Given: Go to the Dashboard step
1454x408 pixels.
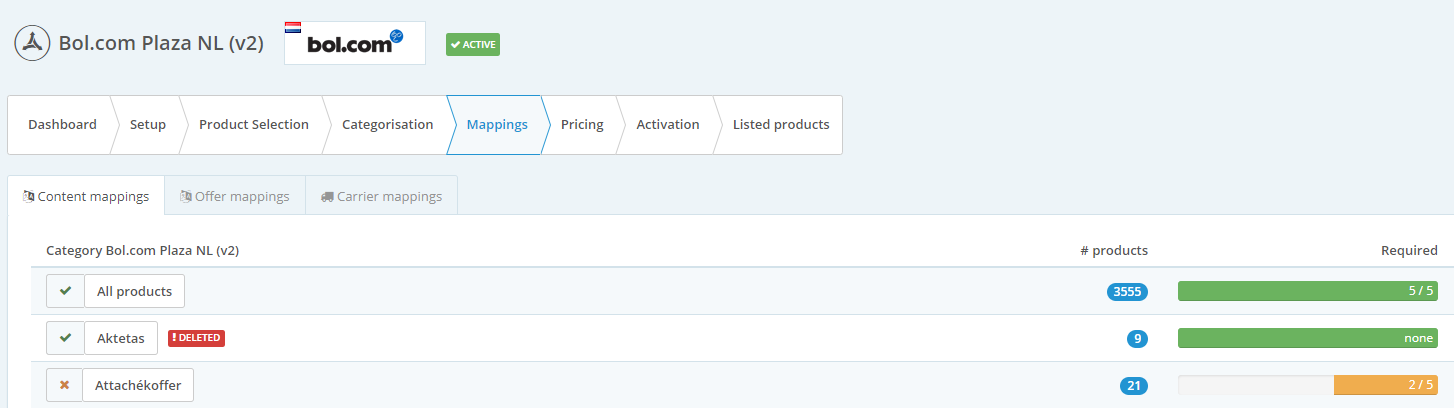Looking at the screenshot, I should pyautogui.click(x=62, y=125).
